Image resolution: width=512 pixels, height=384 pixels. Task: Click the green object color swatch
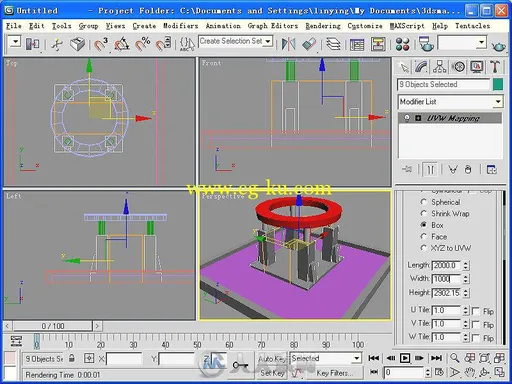498,84
